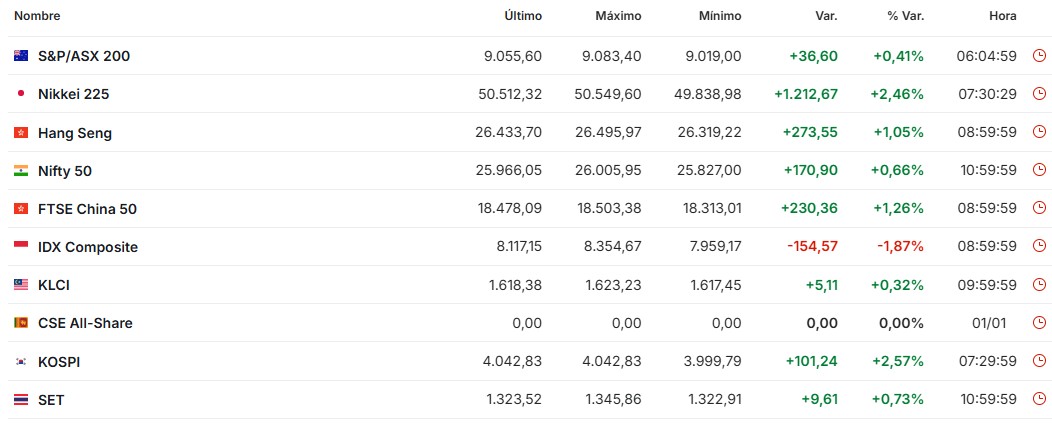Open FTSE China 50 index link

coord(87,209)
